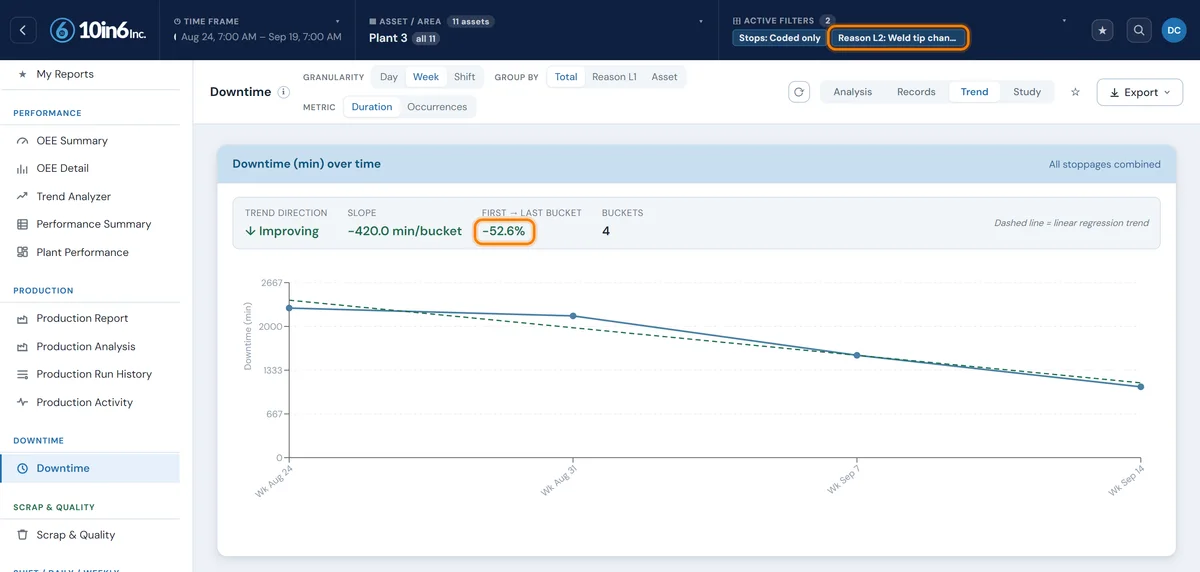Click the Trend Analyzer icon
The image size is (1200, 572).
coord(23,197)
